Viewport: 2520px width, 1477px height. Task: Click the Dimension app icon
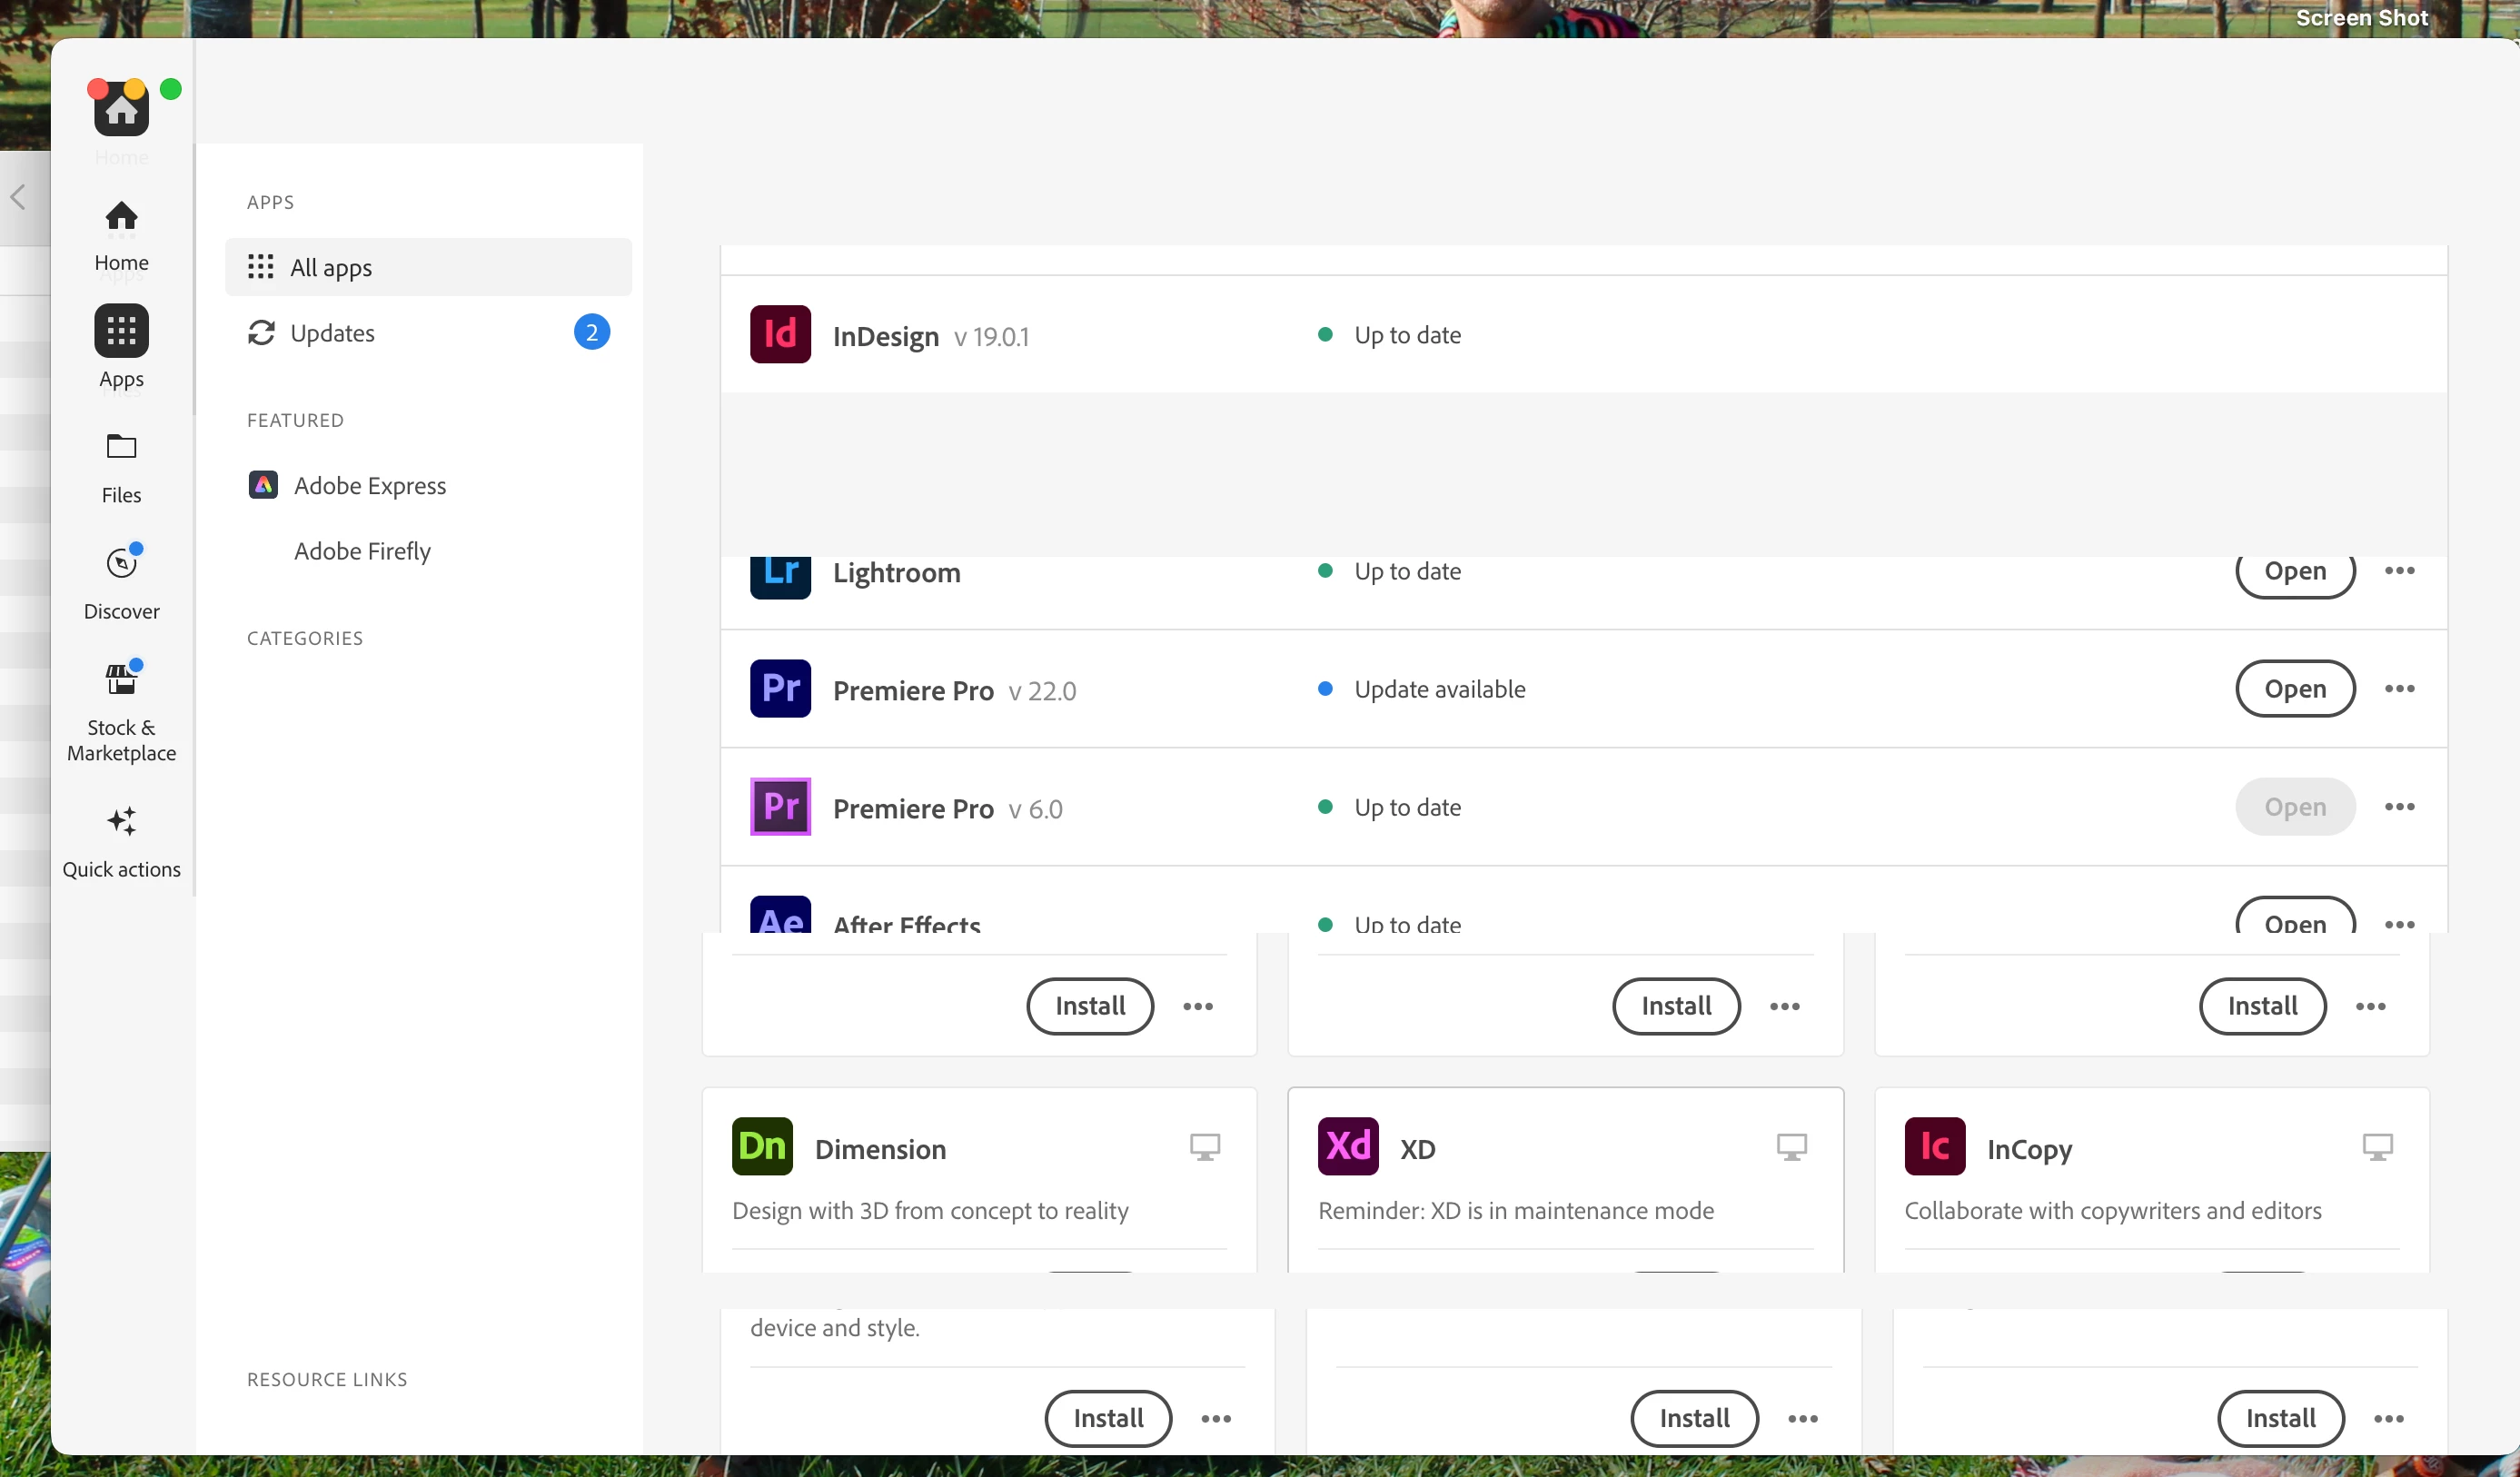pyautogui.click(x=762, y=1147)
